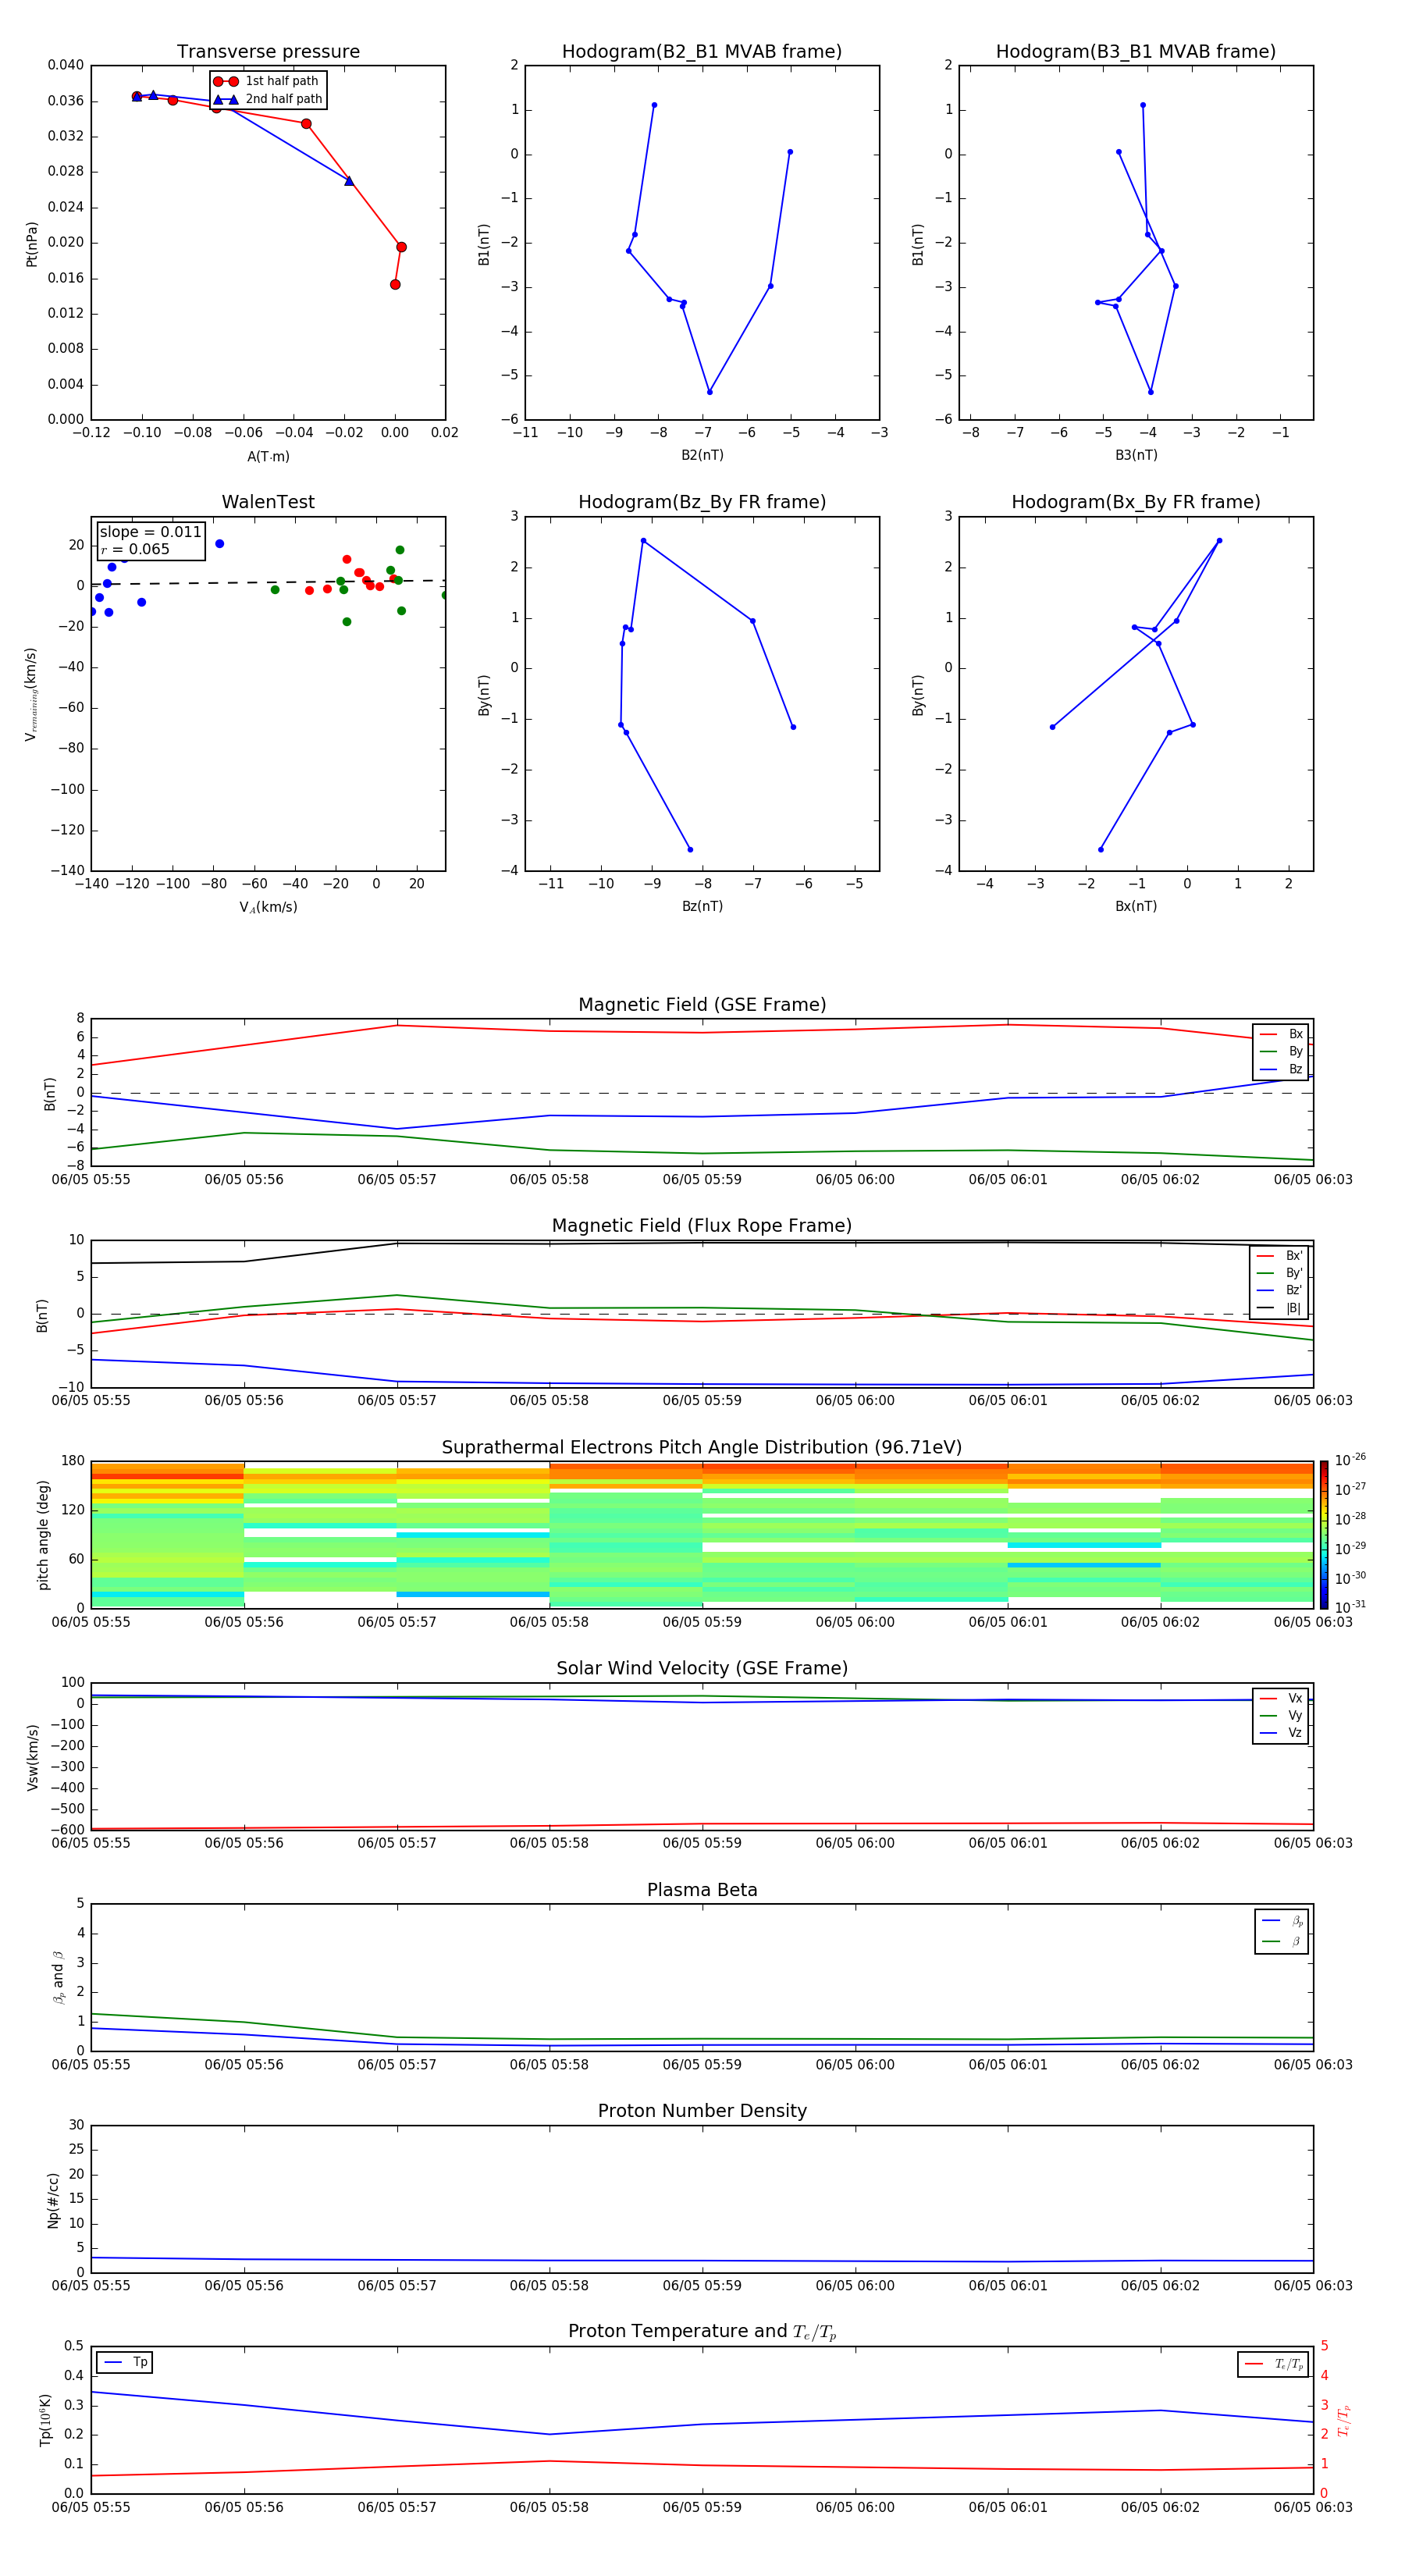Click the 'Vz' legend entry
Viewport: 1405px width, 2576px height.
[x=1281, y=1733]
